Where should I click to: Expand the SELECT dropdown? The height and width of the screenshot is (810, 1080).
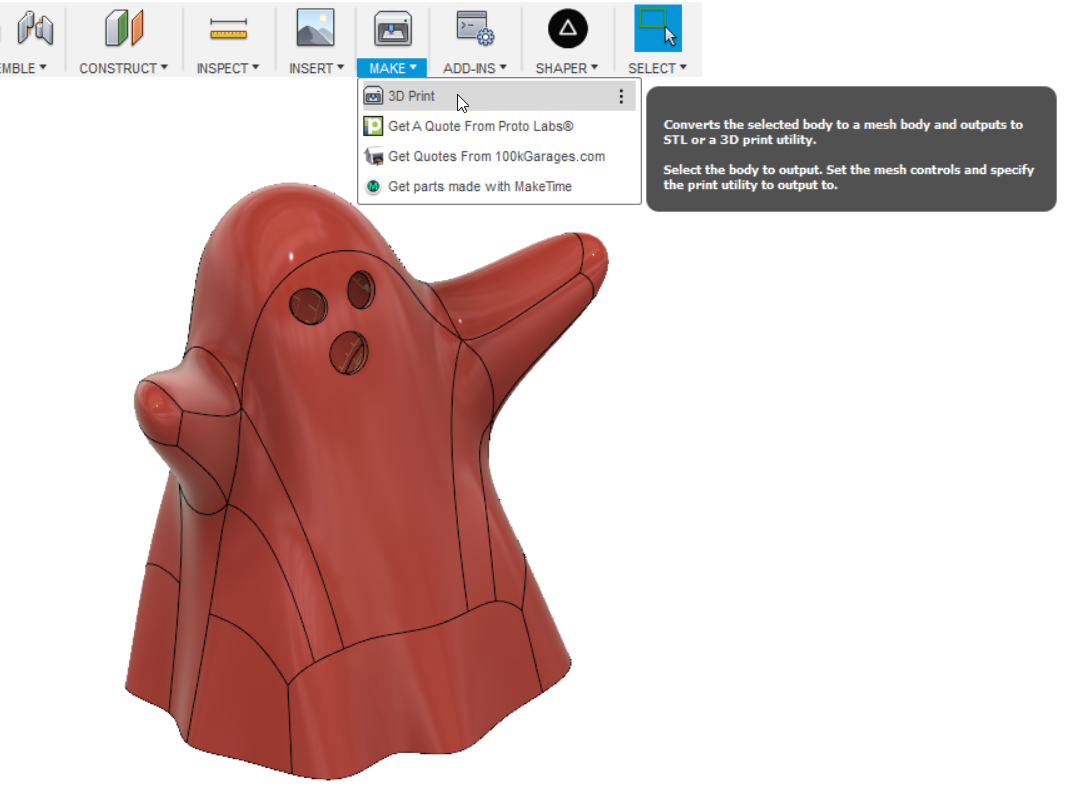pos(657,68)
